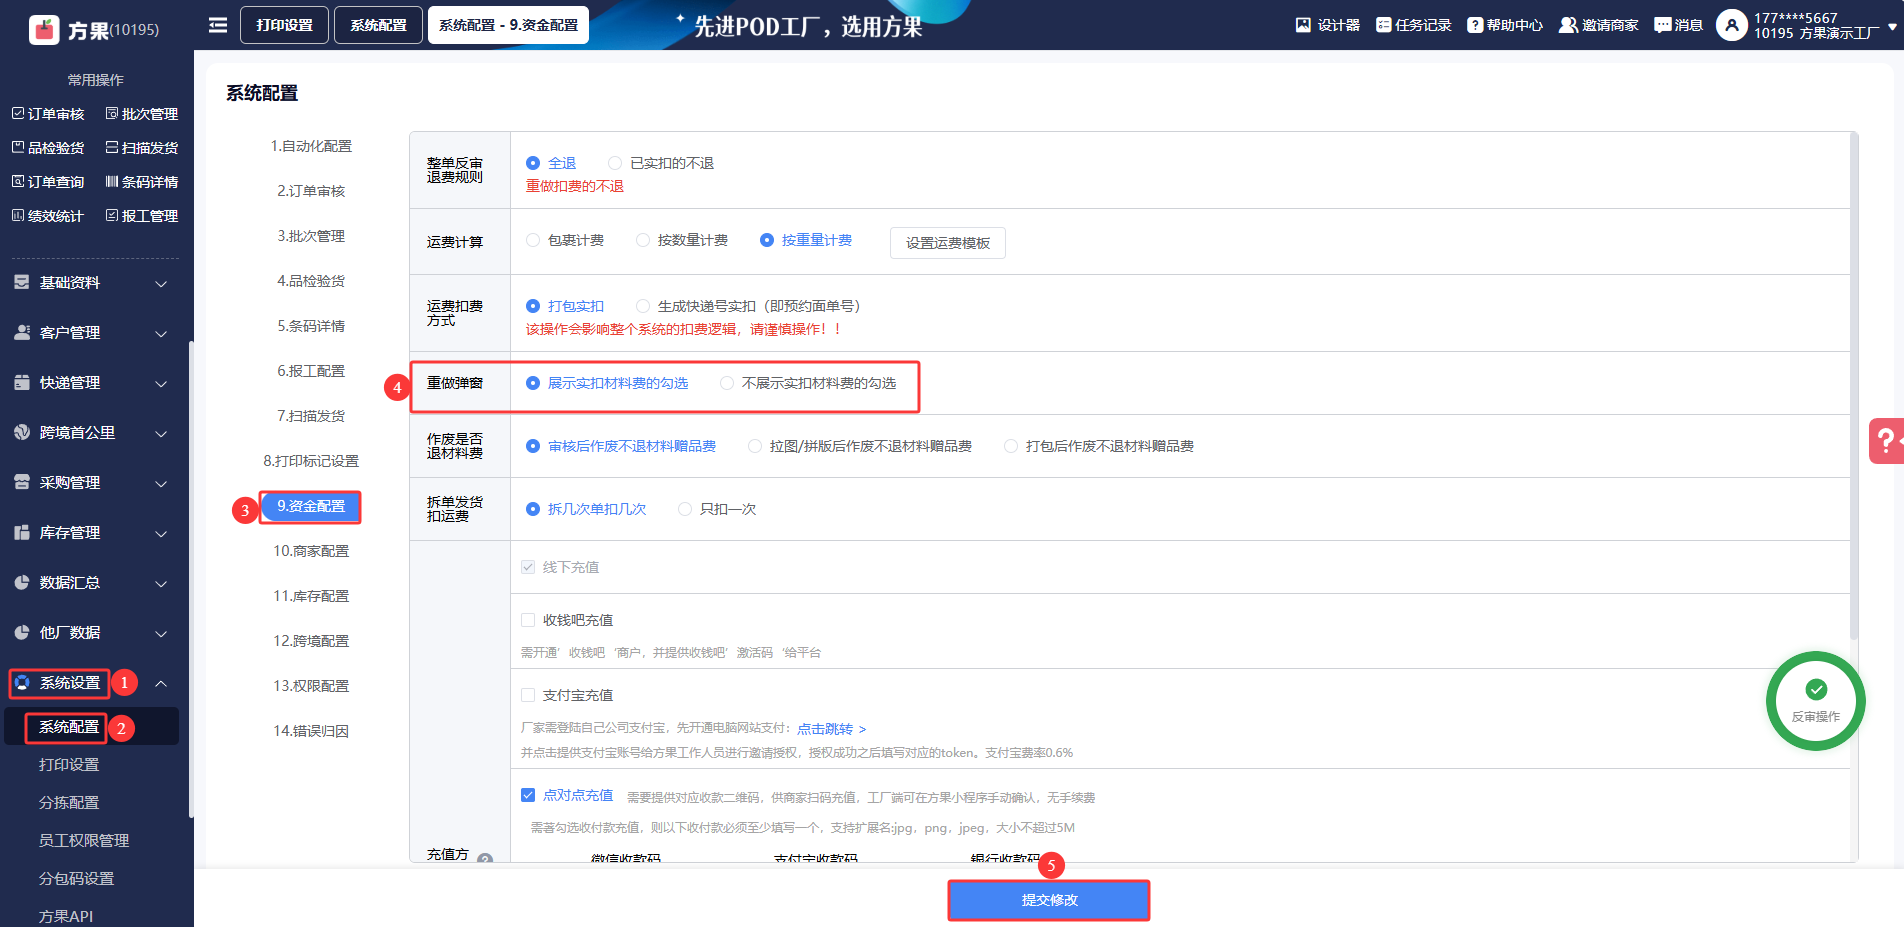Click the red floating help question icon
Viewport: 1904px width, 927px height.
pos(1886,441)
